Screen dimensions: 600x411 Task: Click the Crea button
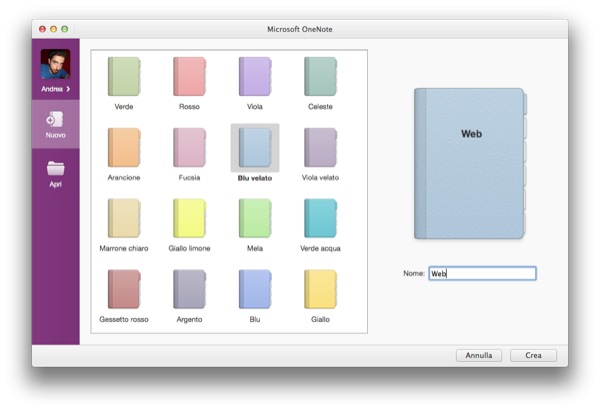pyautogui.click(x=533, y=356)
